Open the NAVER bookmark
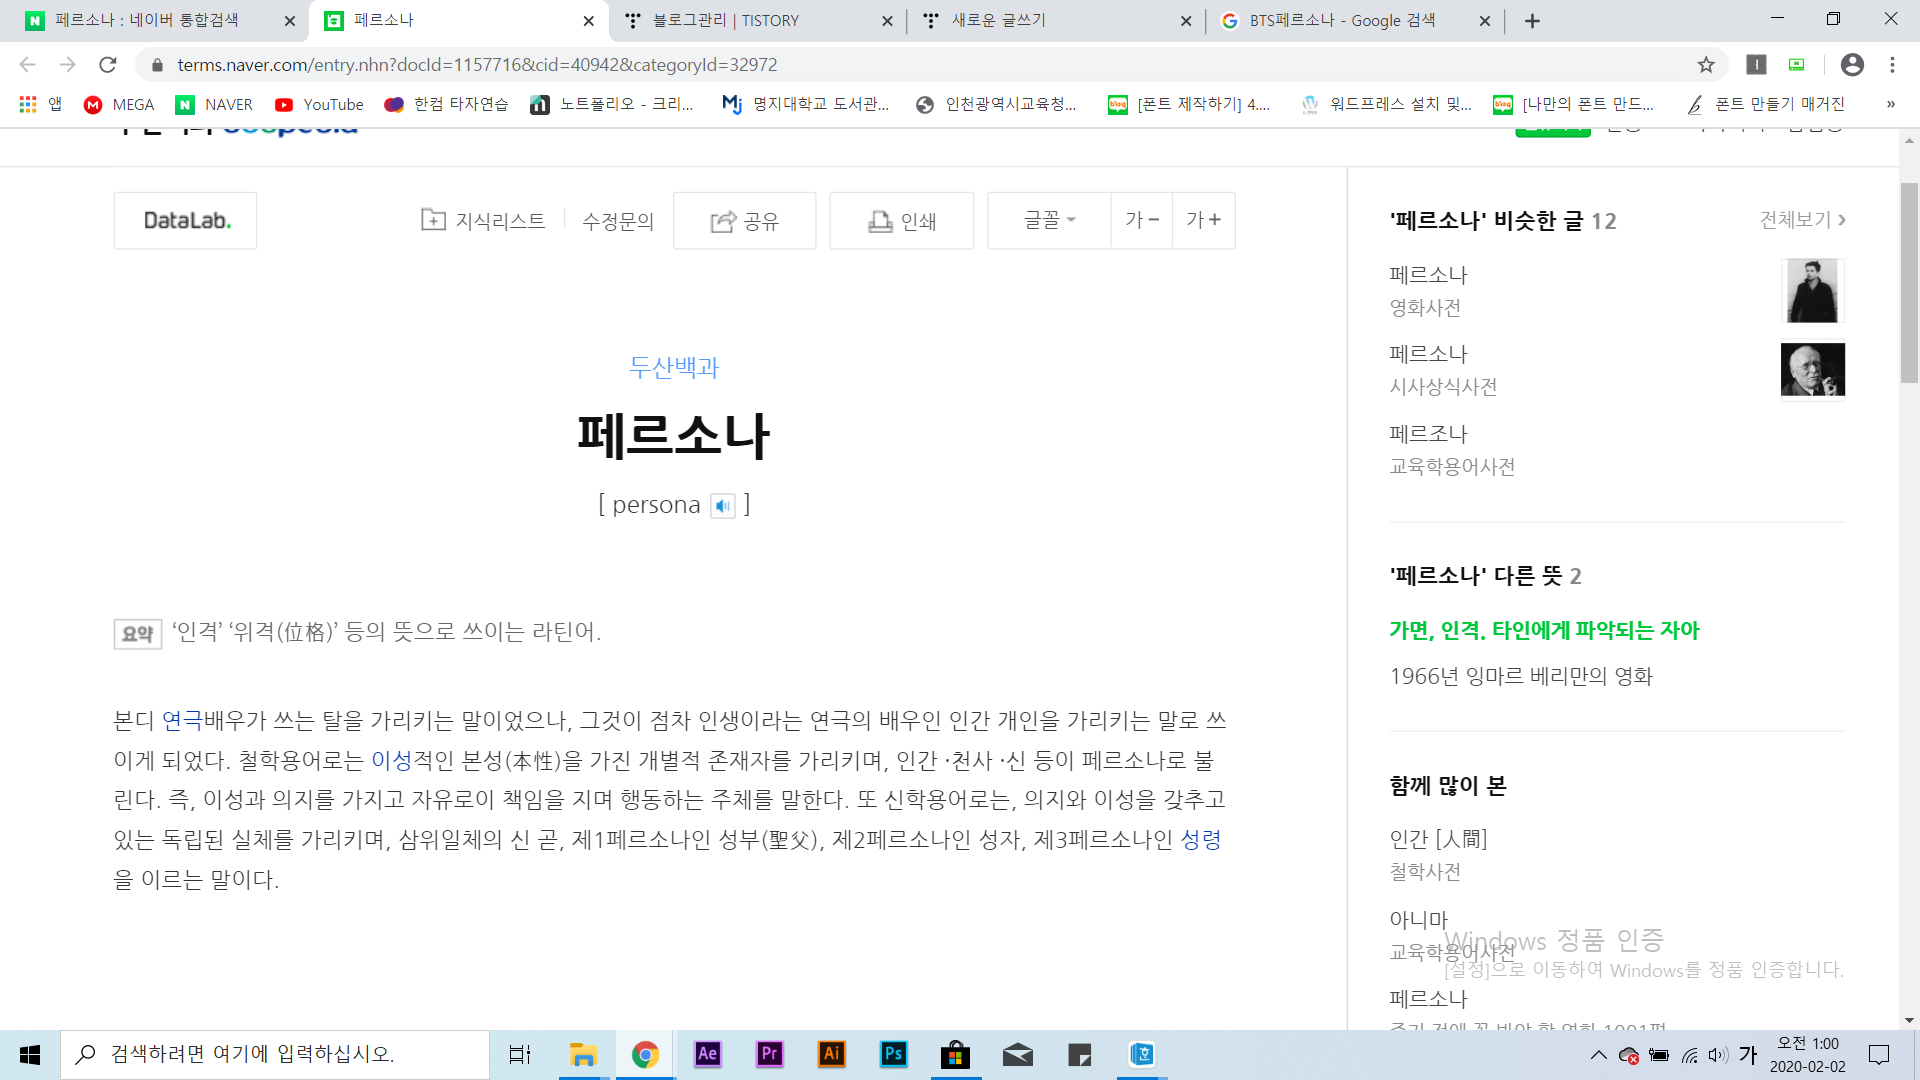This screenshot has width=1920, height=1080. point(214,104)
